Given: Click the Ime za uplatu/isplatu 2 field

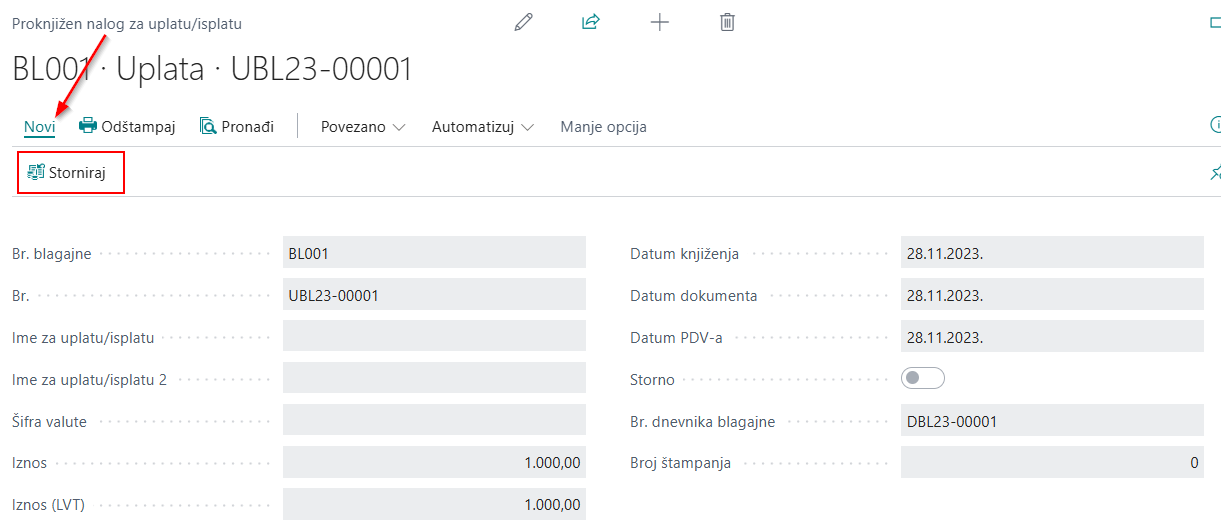Looking at the screenshot, I should pyautogui.click(x=434, y=379).
